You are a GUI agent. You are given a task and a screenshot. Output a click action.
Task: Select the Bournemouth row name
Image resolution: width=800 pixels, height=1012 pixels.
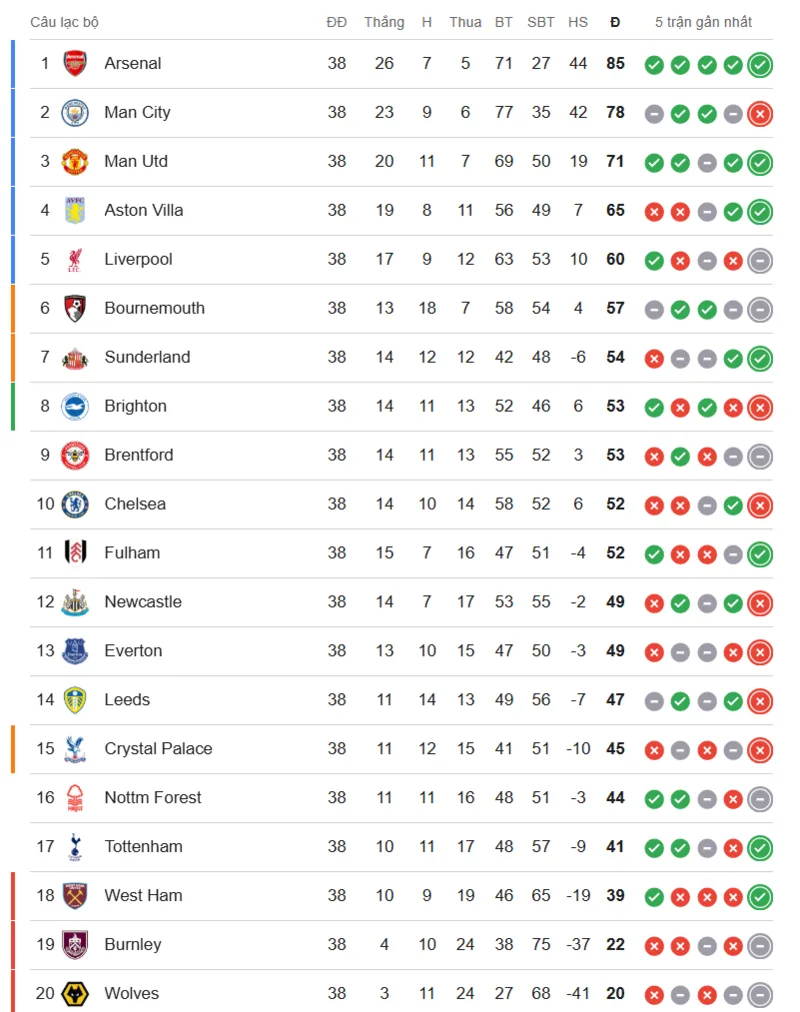pos(155,309)
